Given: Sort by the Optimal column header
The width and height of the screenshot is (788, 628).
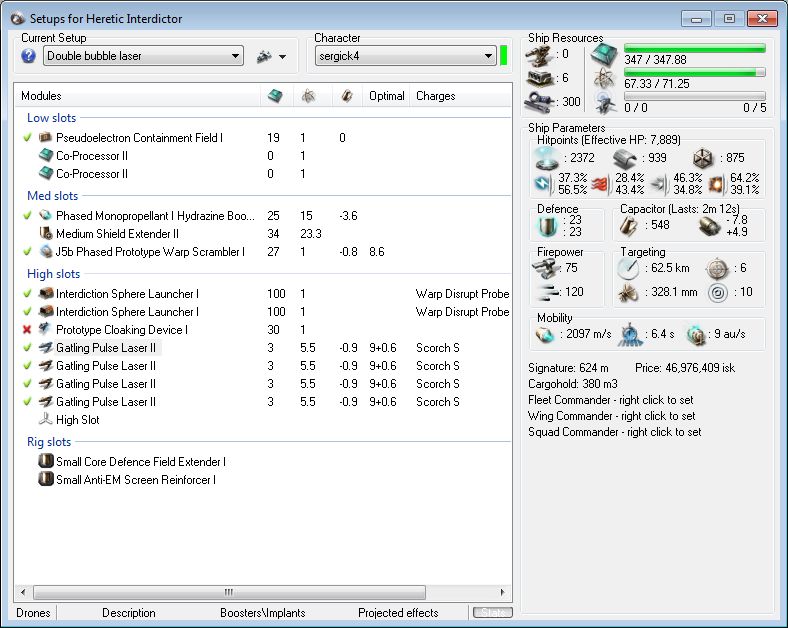Looking at the screenshot, I should [386, 96].
